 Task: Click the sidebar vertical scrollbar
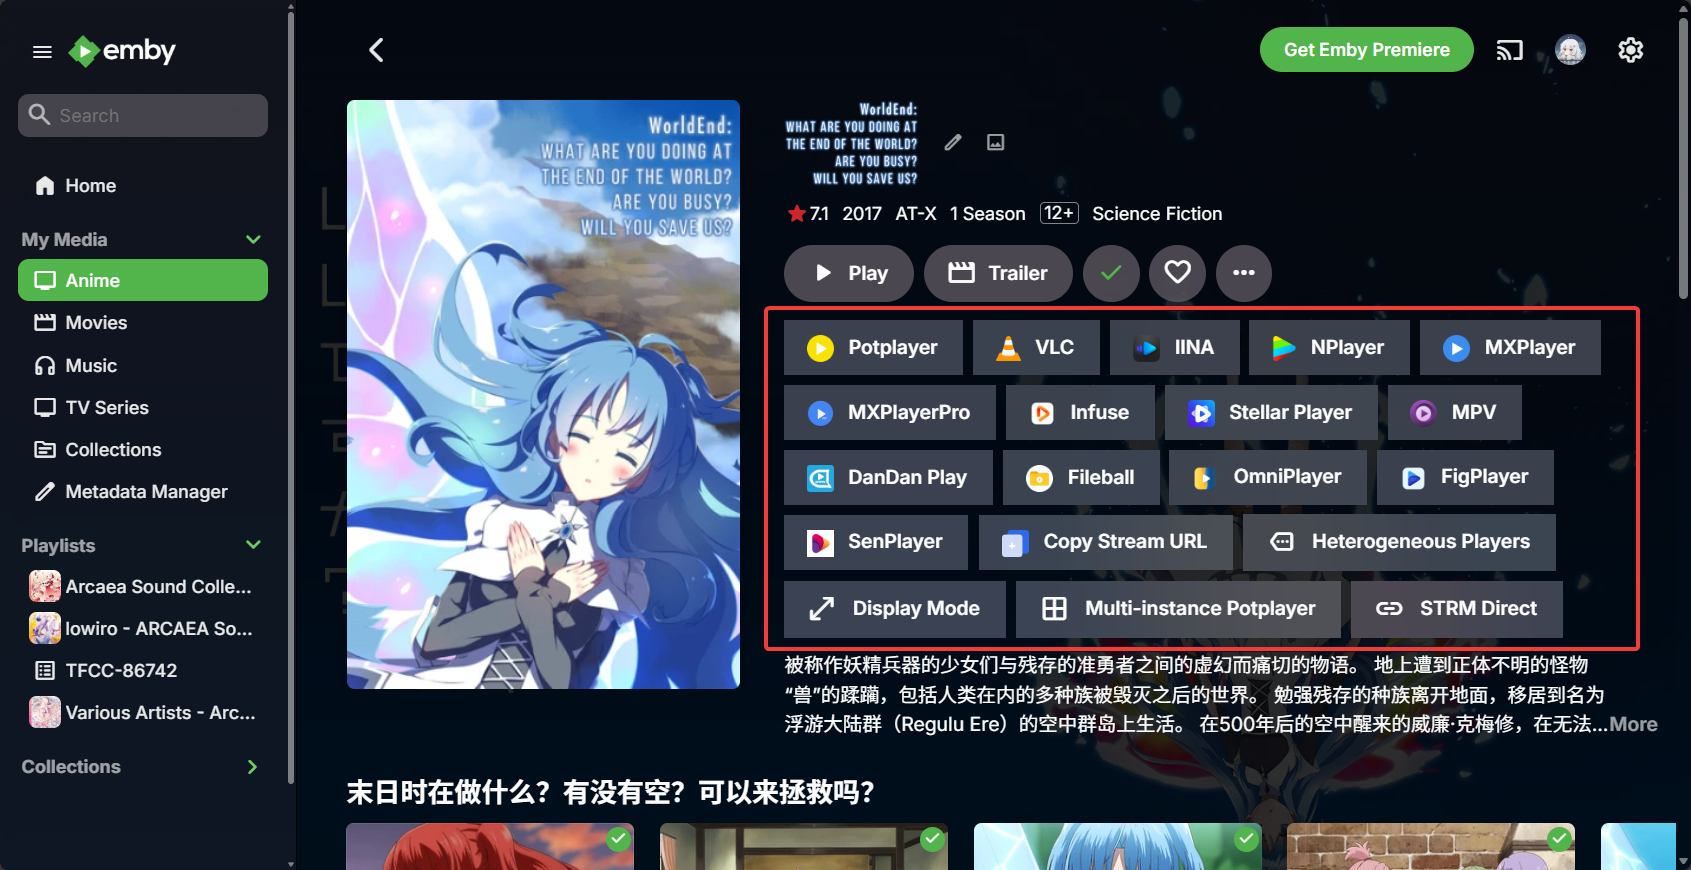point(291,400)
